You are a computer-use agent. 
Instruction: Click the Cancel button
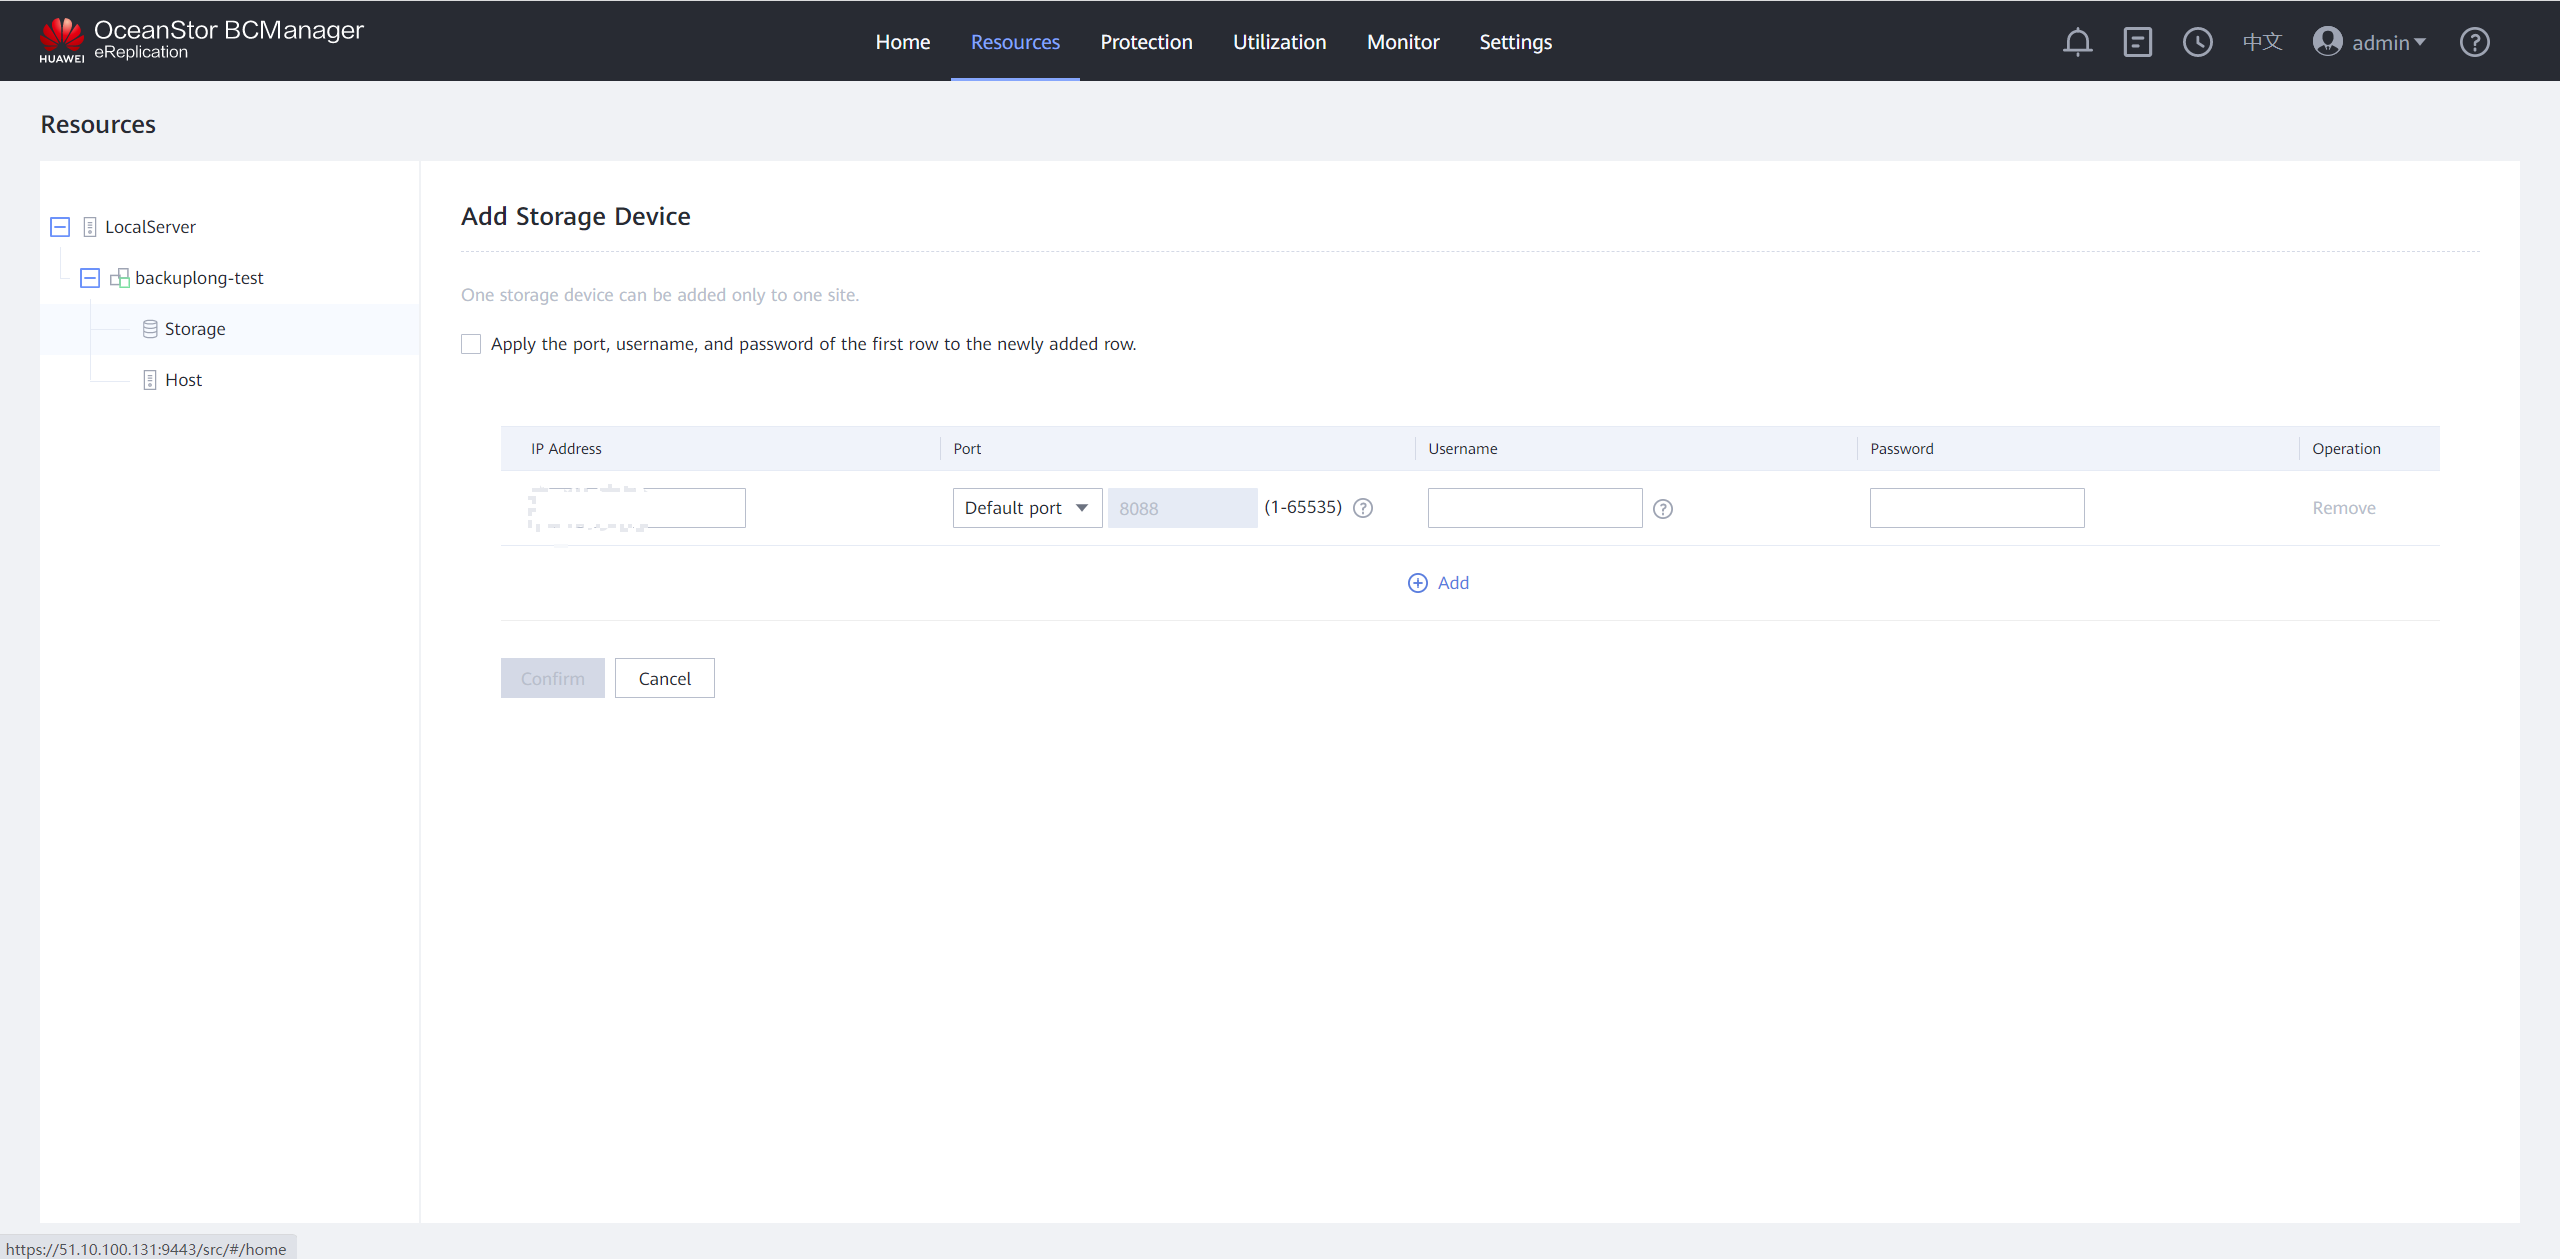664,678
